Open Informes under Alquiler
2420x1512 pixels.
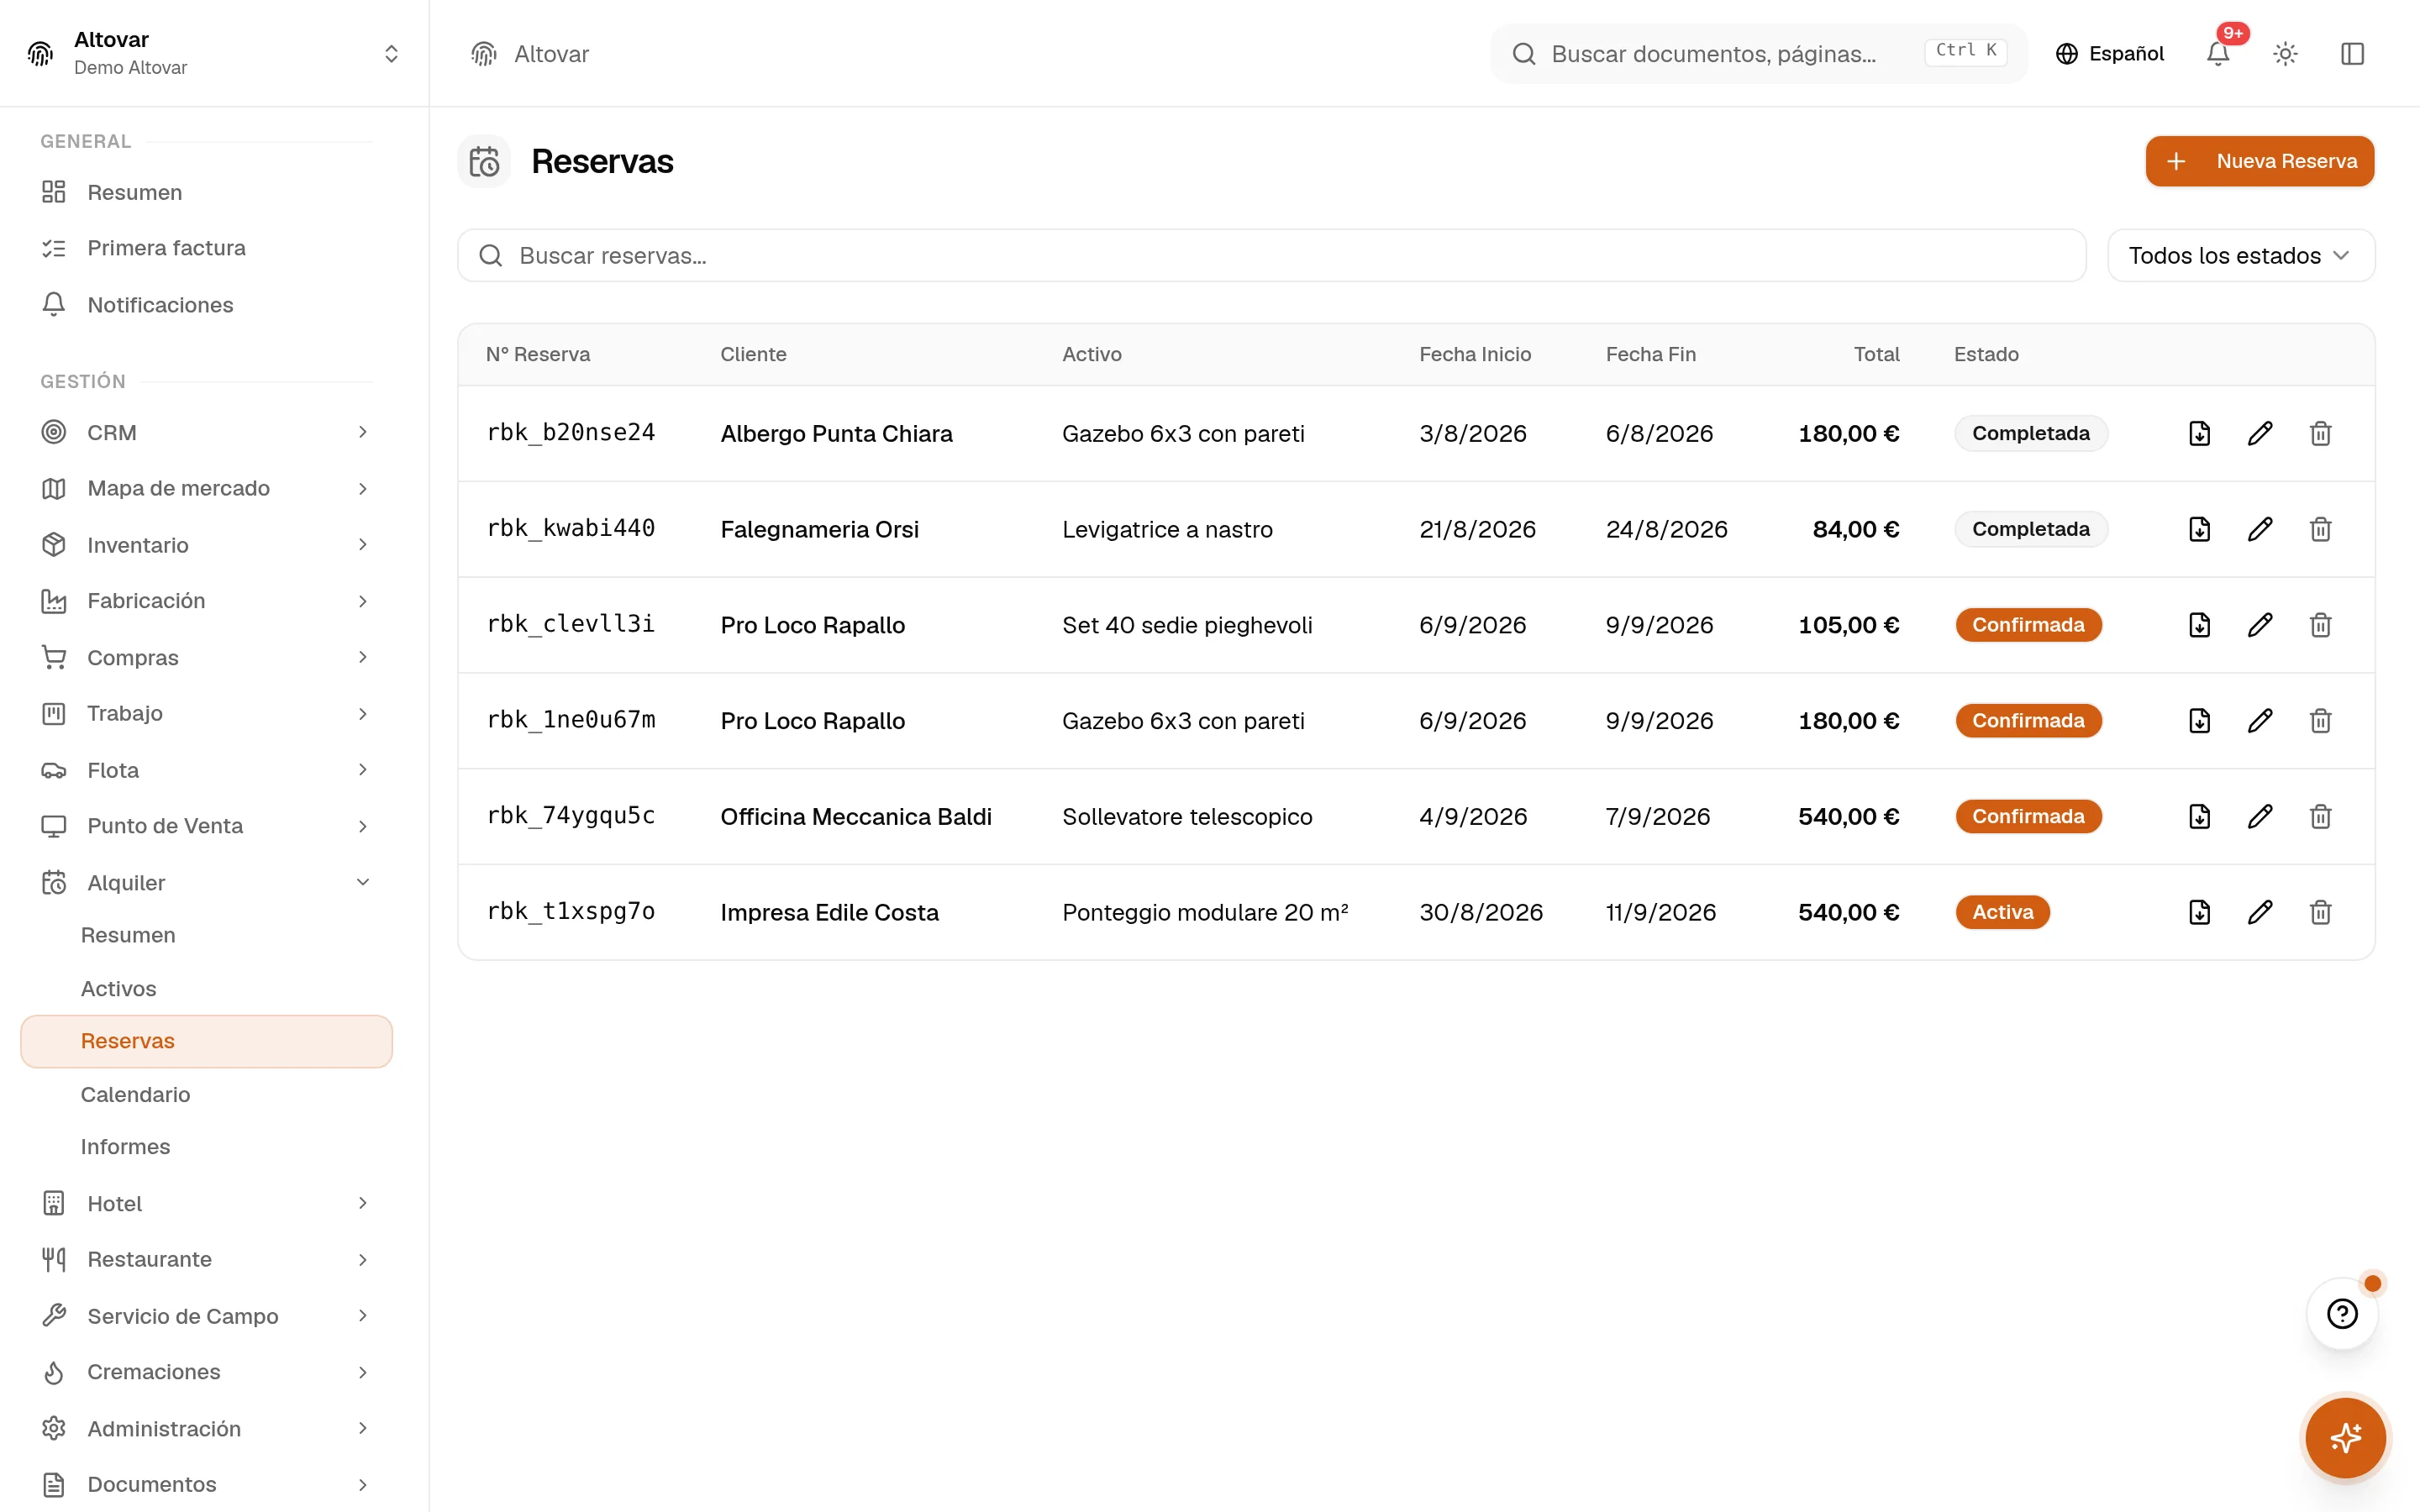206,1147
